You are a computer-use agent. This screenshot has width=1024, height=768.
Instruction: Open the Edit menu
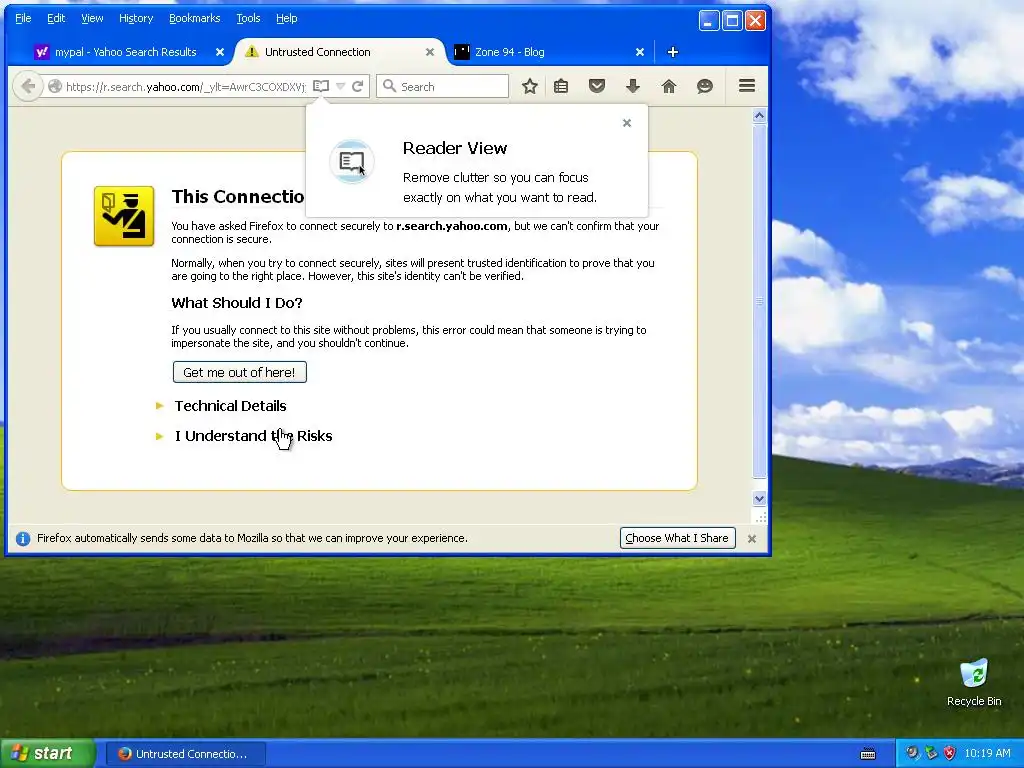[x=56, y=18]
